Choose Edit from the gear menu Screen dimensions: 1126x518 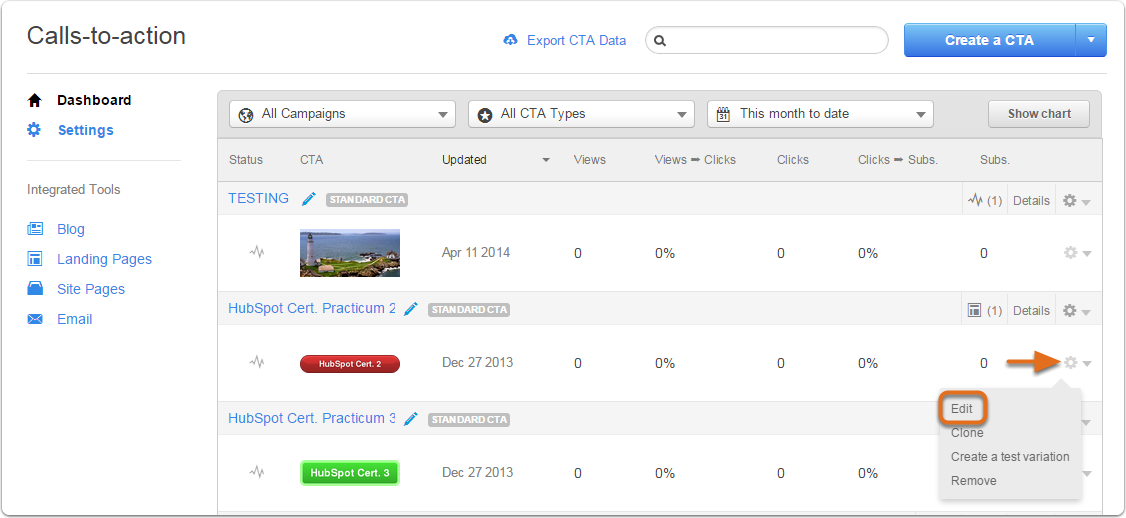(962, 409)
